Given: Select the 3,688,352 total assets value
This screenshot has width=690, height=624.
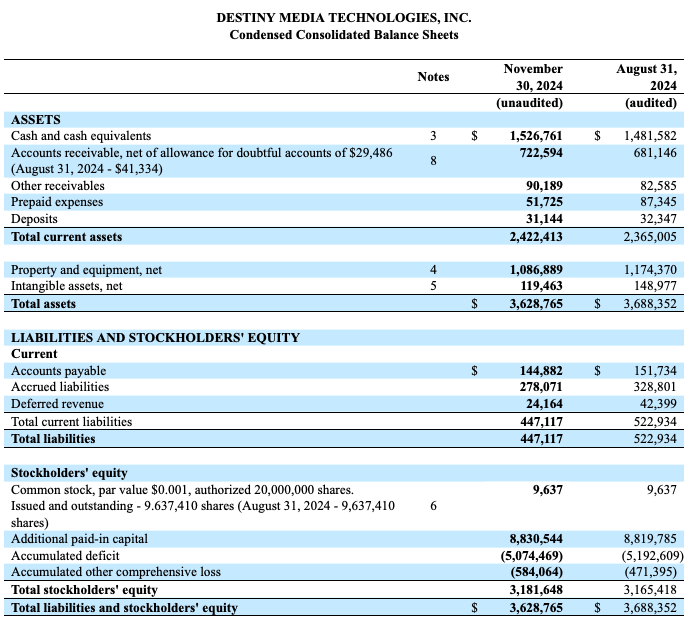Looking at the screenshot, I should tap(650, 304).
